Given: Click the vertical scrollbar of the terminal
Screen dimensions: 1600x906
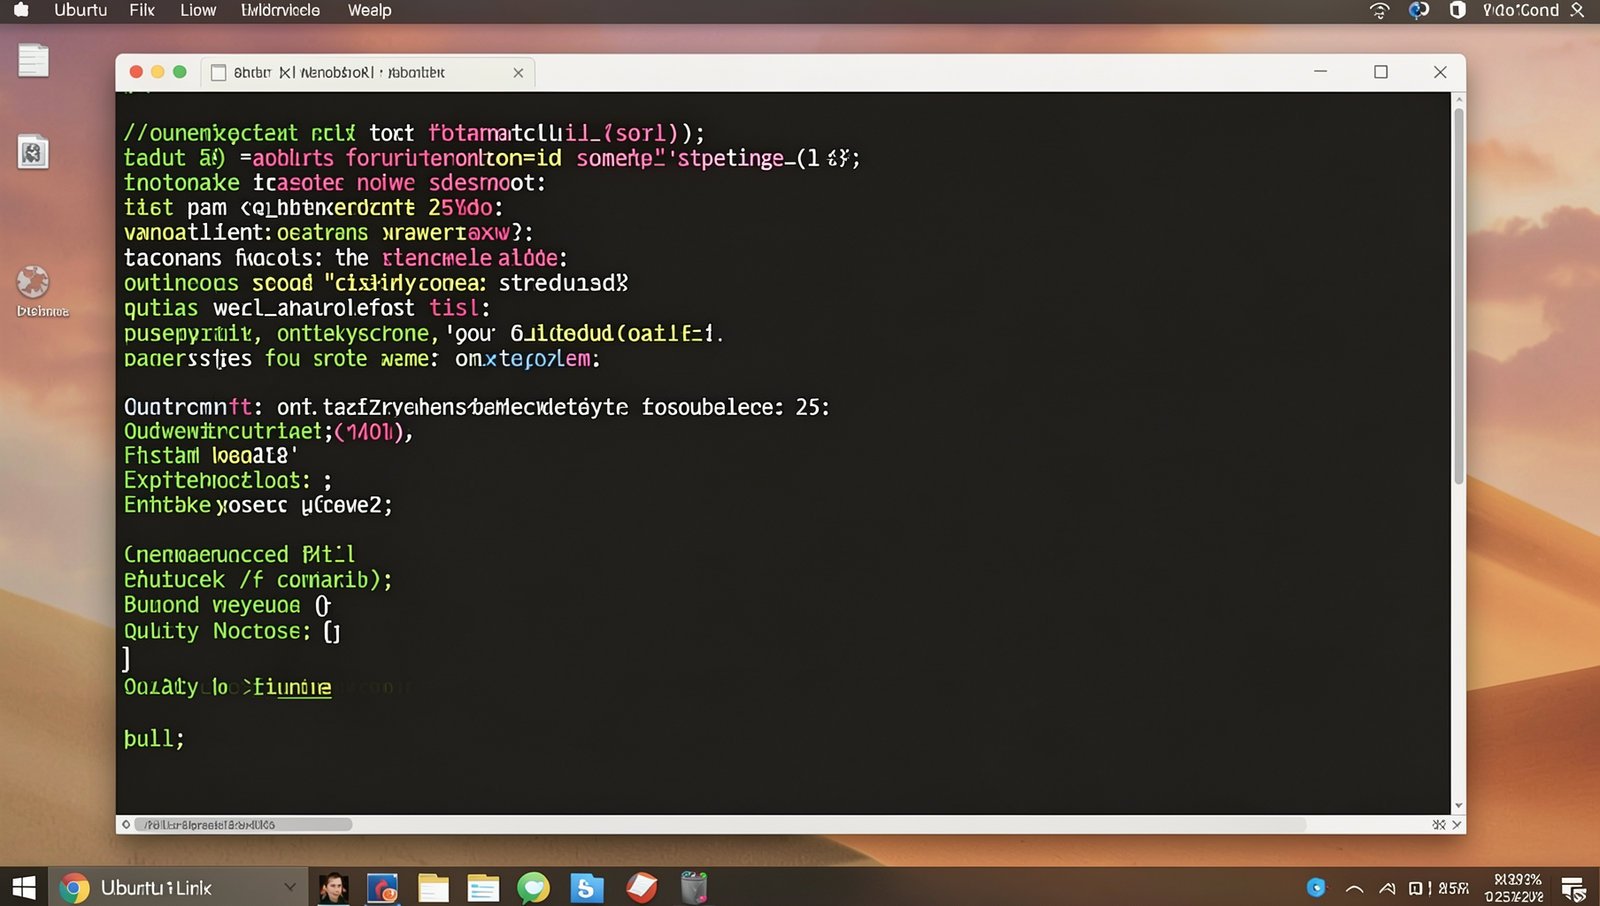Looking at the screenshot, I should pyautogui.click(x=1459, y=295).
